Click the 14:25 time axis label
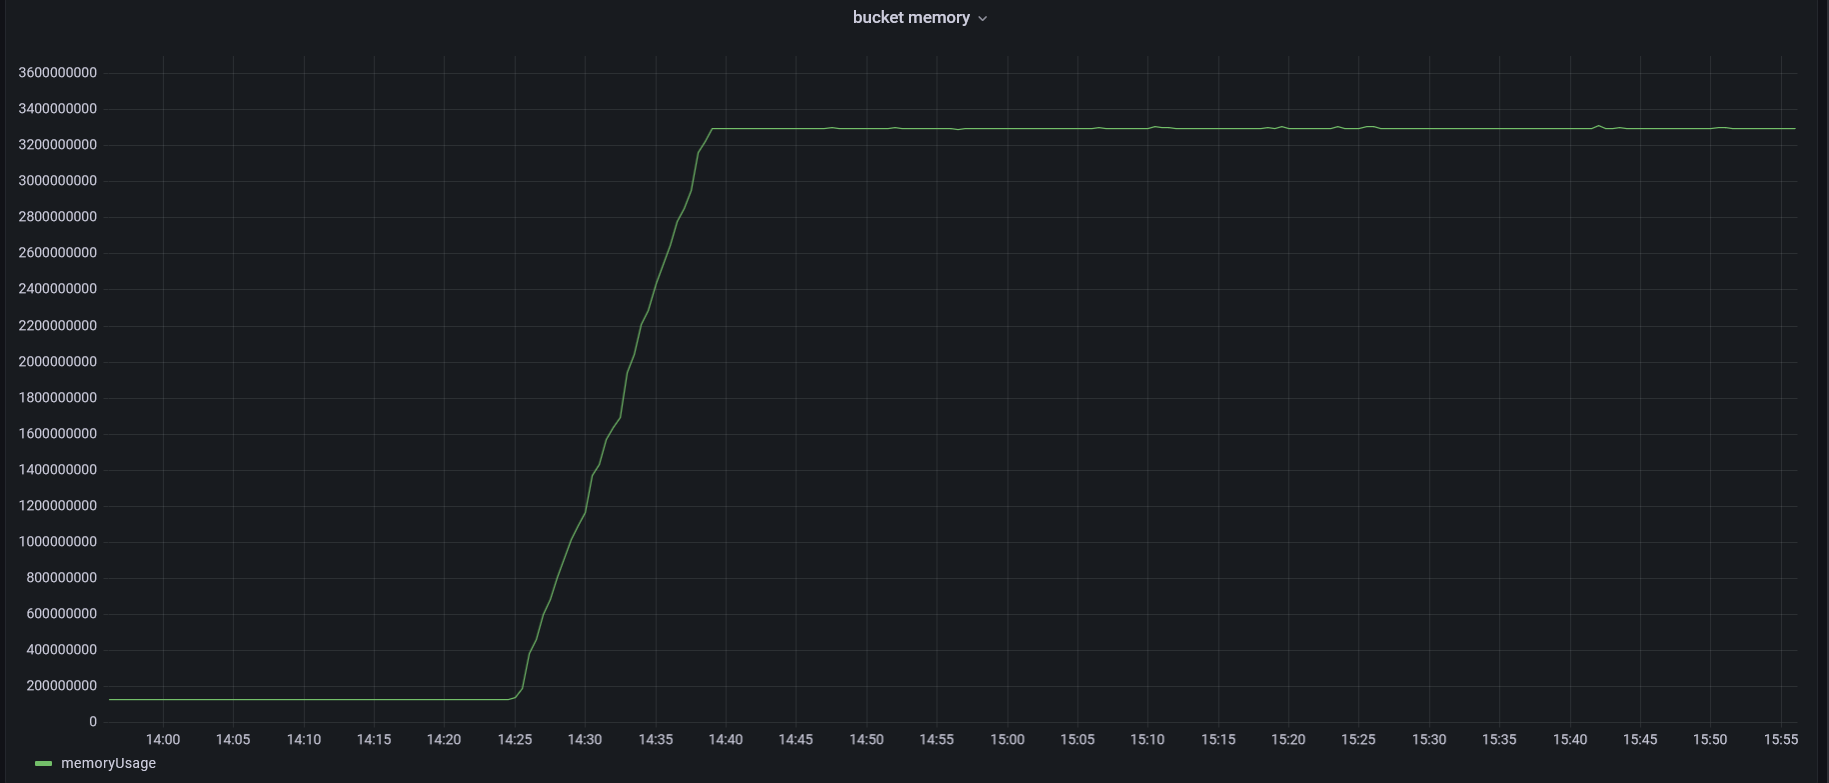1829x783 pixels. pyautogui.click(x=514, y=740)
